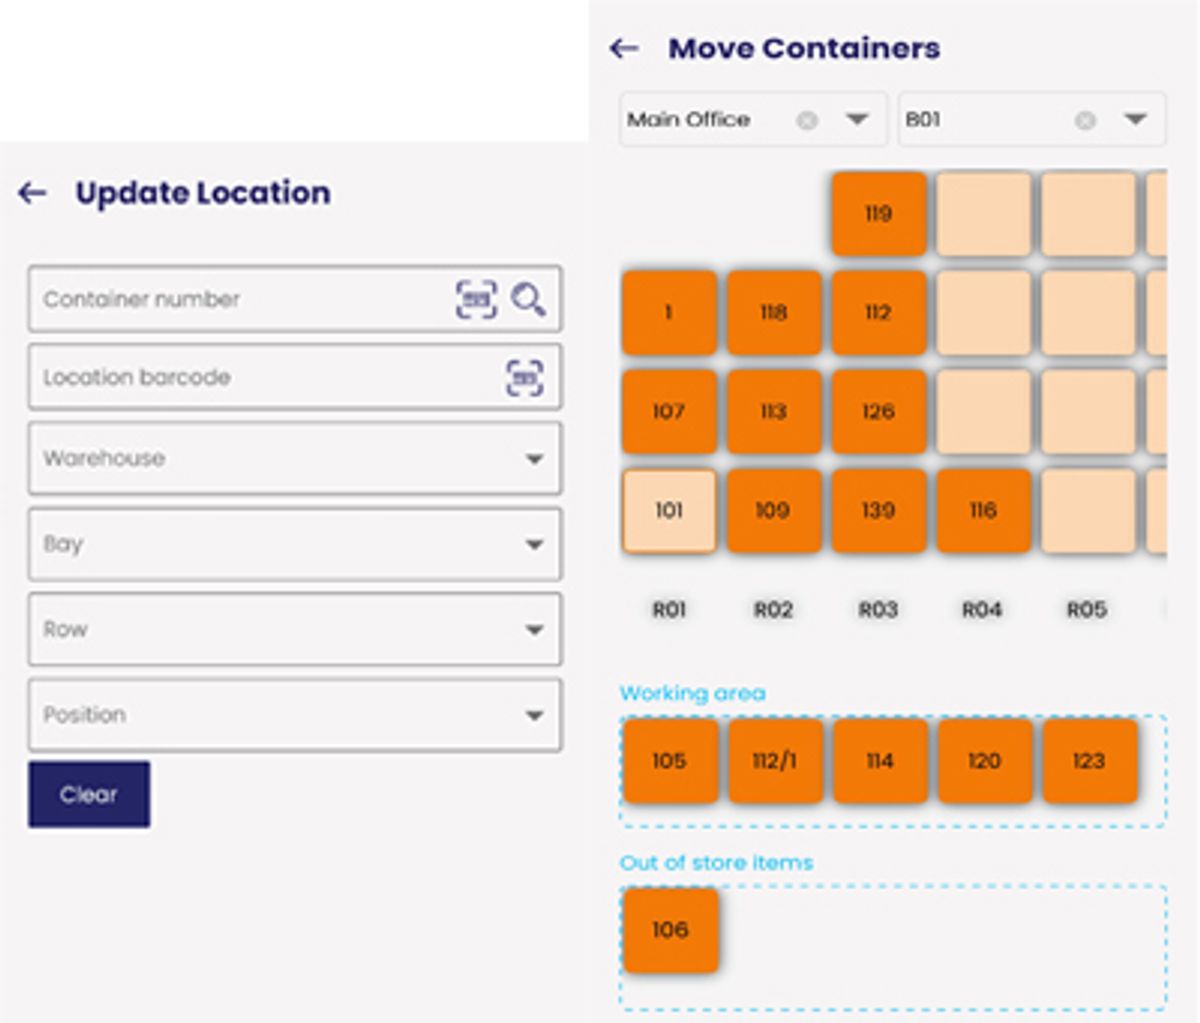This screenshot has width=1200, height=1023.
Task: Click the R01 row label
Action: 669,609
